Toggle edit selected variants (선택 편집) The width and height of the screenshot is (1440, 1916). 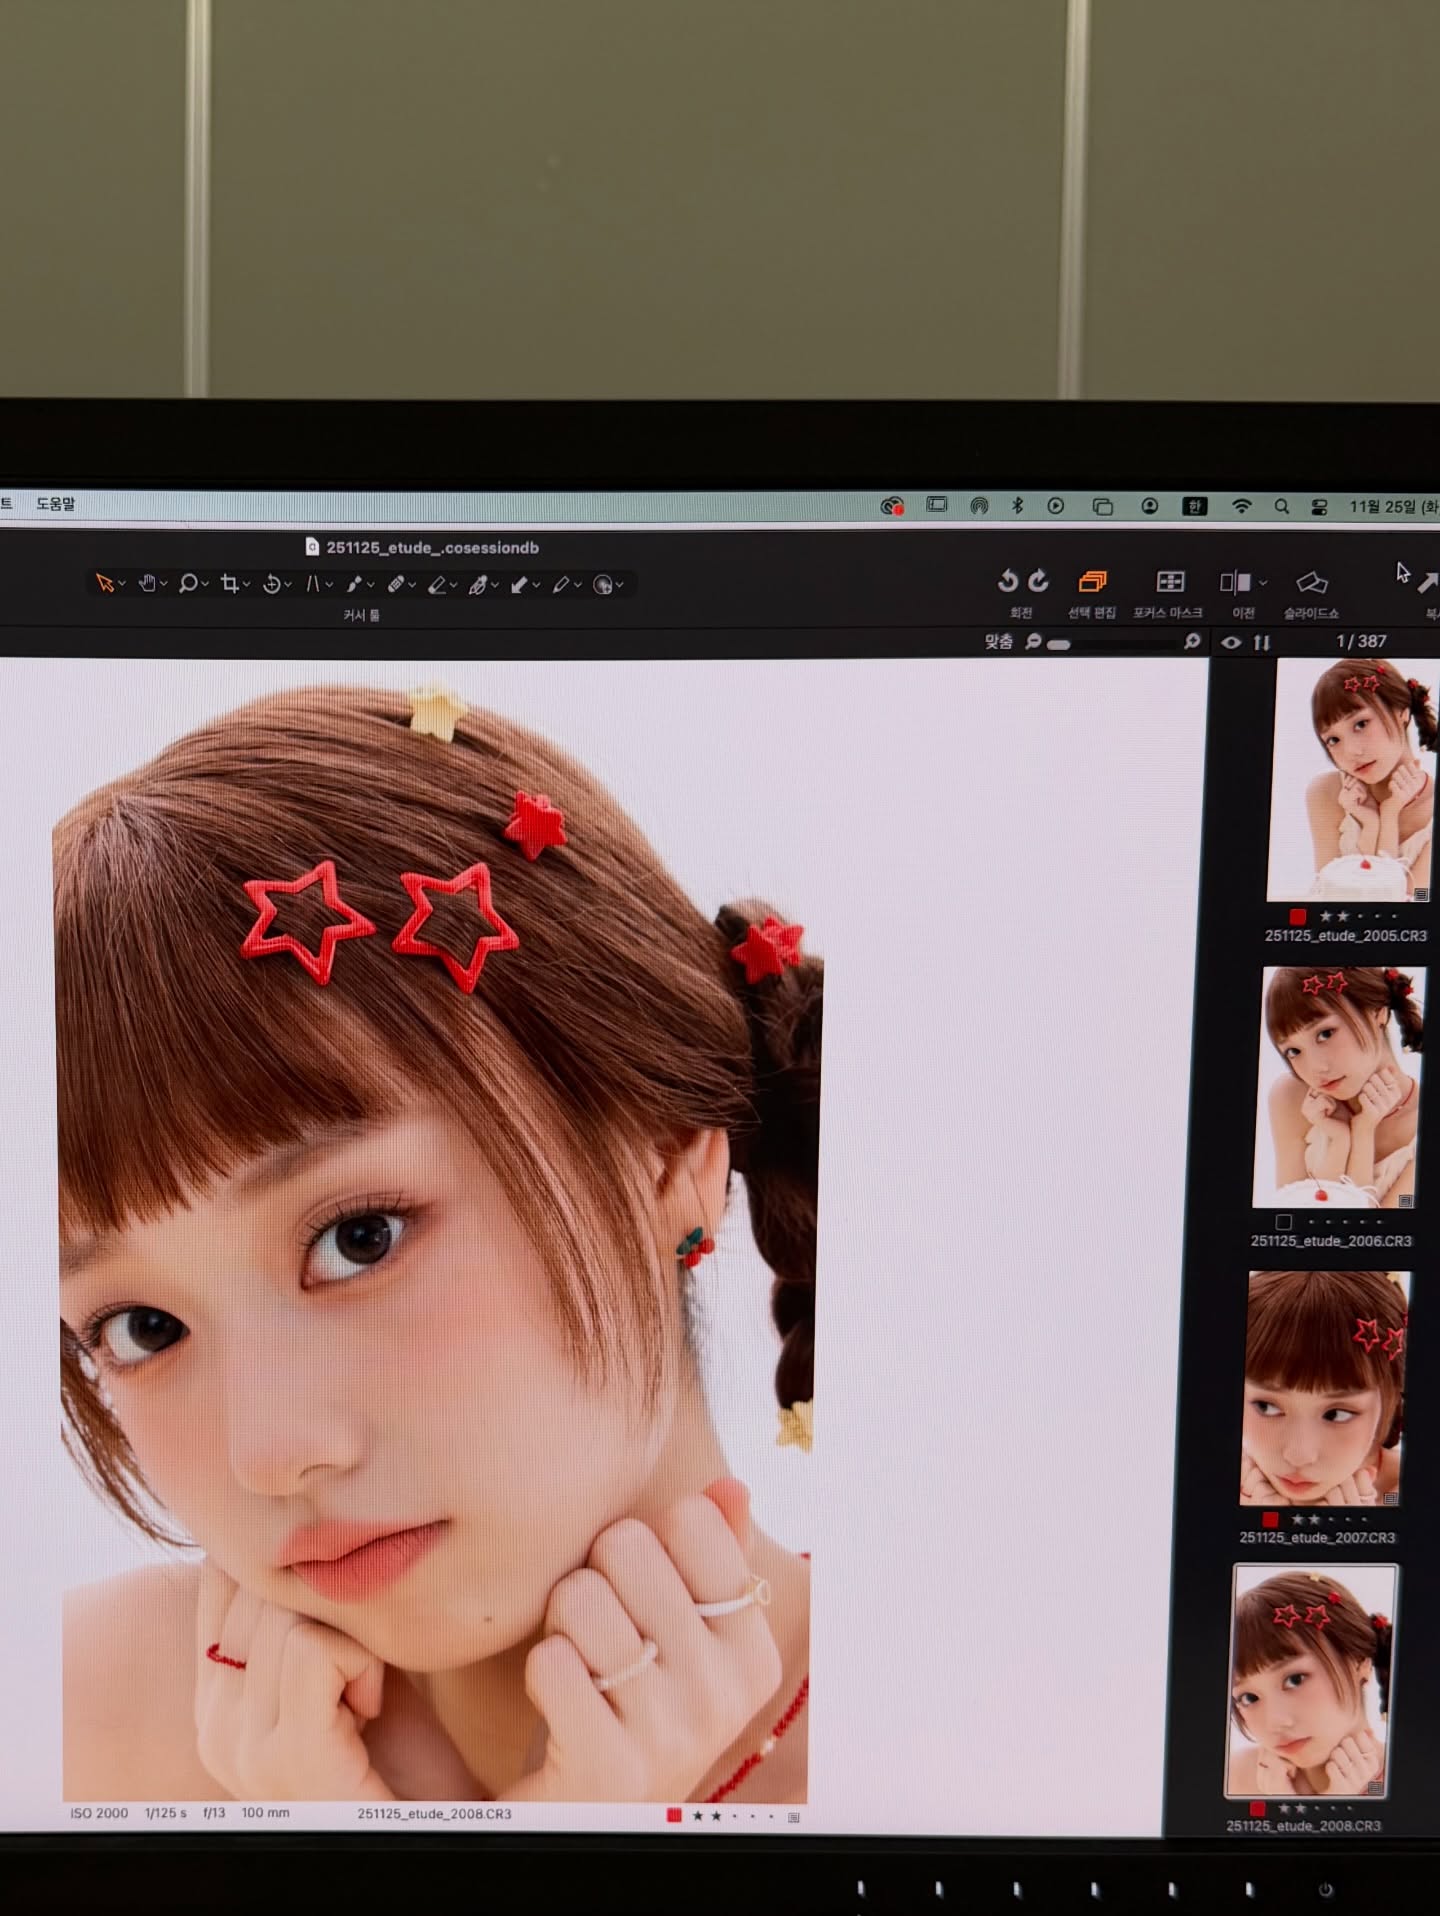pyautogui.click(x=1092, y=582)
